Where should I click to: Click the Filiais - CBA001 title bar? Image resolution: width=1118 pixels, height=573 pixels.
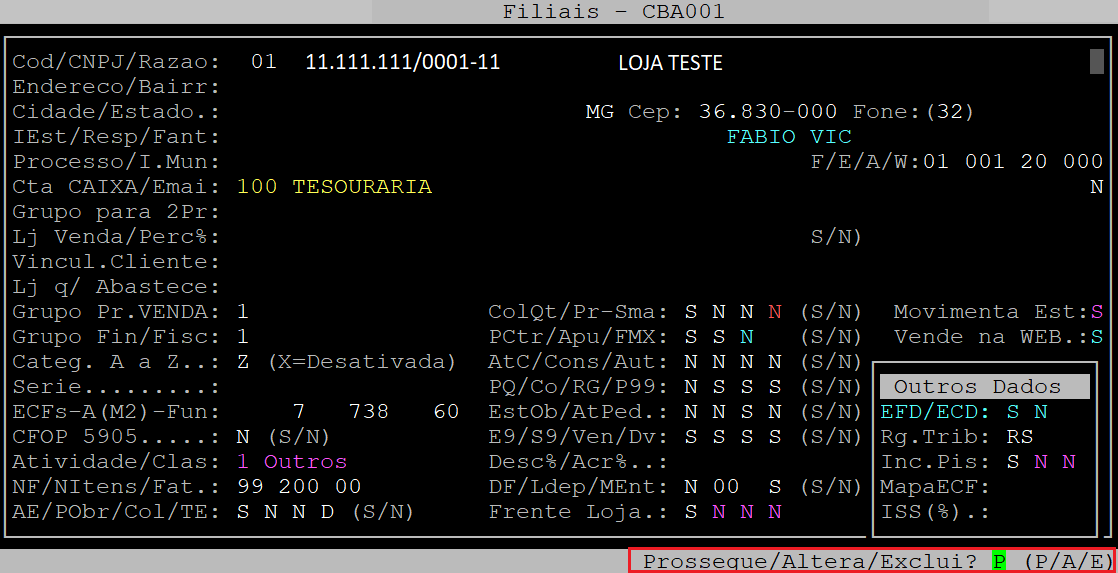coord(613,12)
